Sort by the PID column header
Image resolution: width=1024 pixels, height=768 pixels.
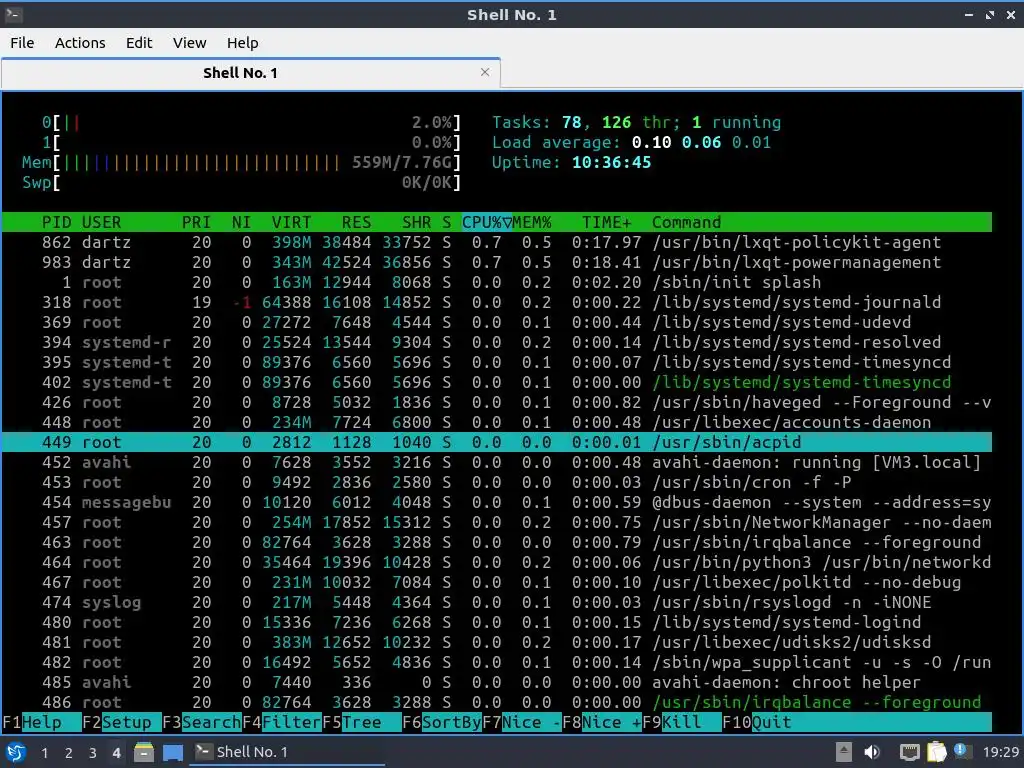point(56,222)
